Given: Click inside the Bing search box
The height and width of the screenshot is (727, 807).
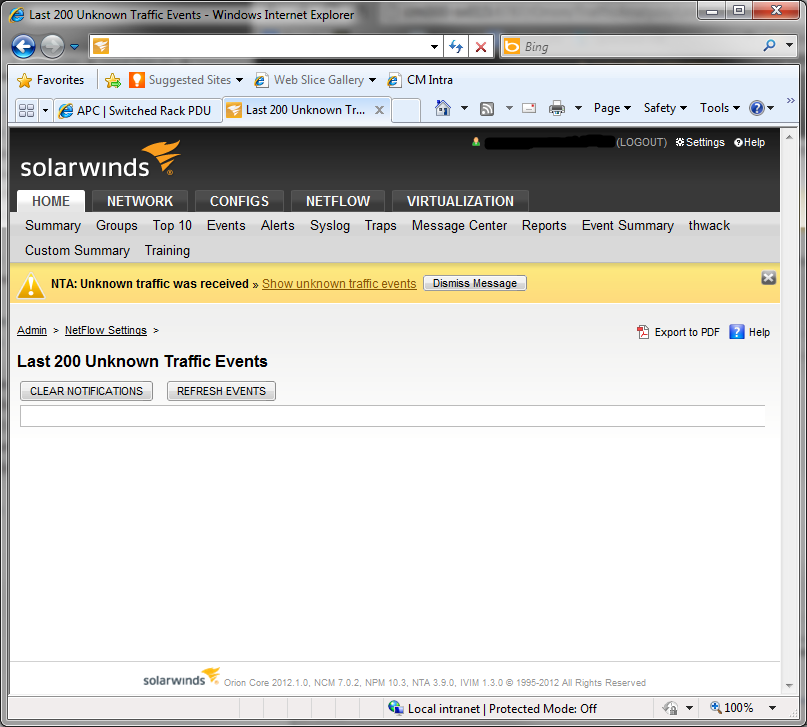Looking at the screenshot, I should [638, 47].
